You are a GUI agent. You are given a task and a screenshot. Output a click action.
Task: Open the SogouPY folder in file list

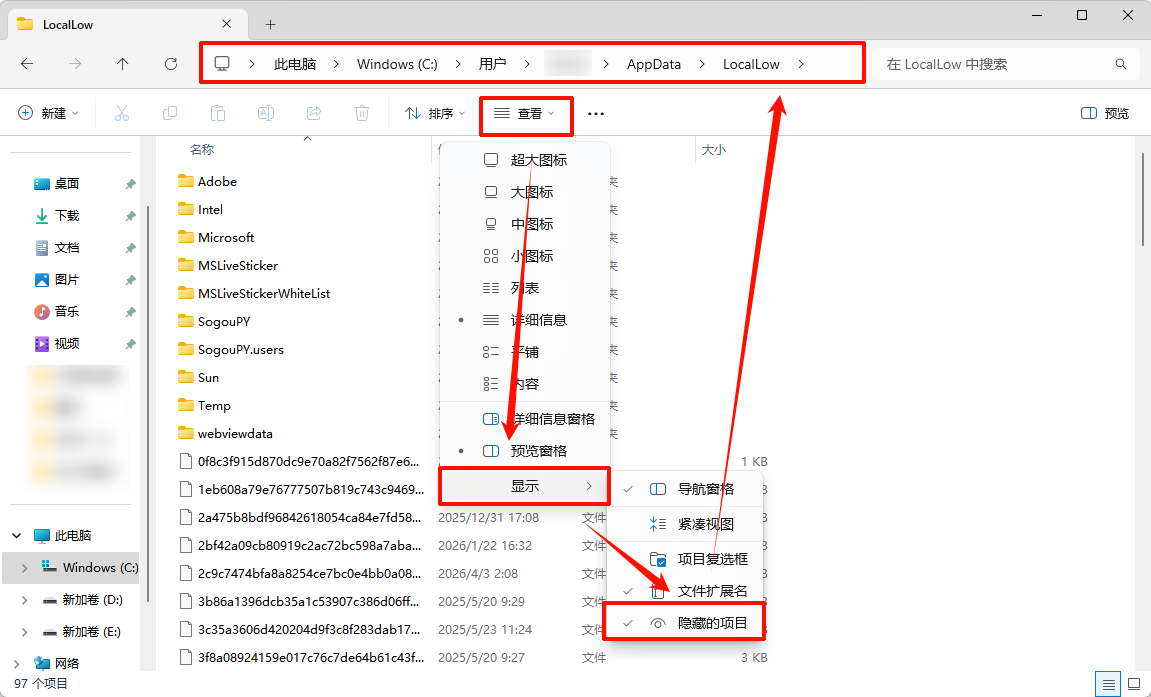[223, 322]
